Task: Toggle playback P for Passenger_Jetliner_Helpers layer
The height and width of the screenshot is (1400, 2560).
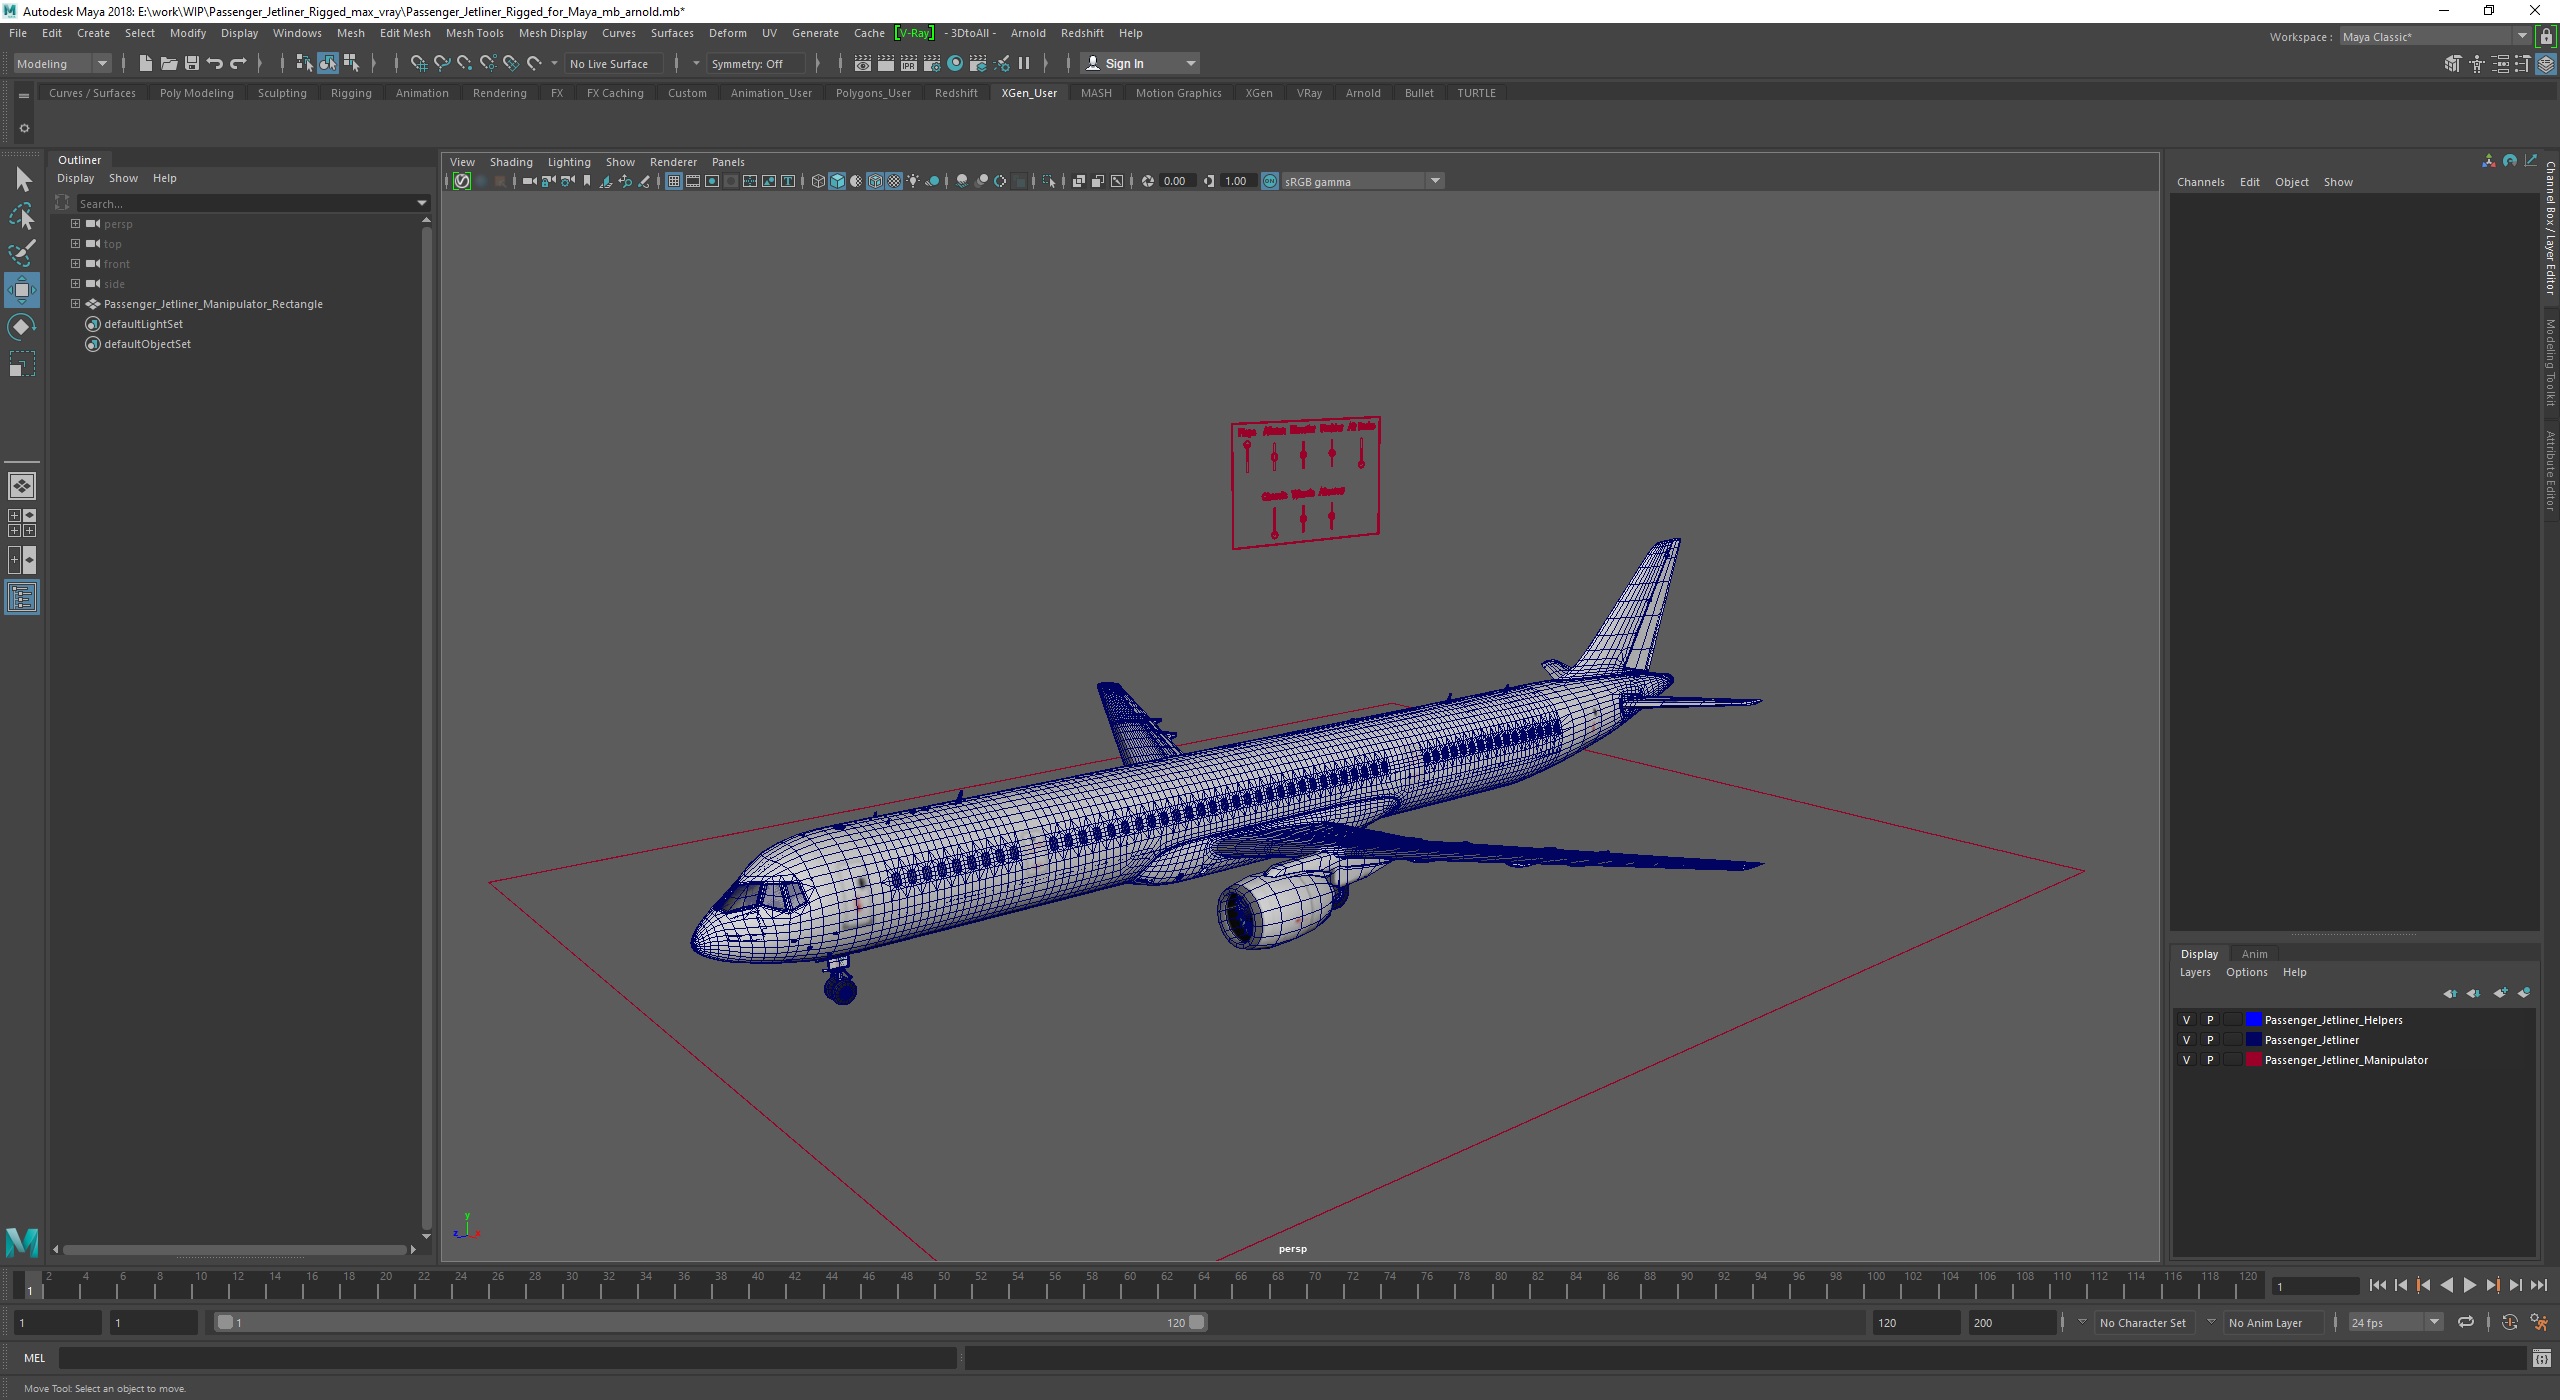Action: 2210,1020
